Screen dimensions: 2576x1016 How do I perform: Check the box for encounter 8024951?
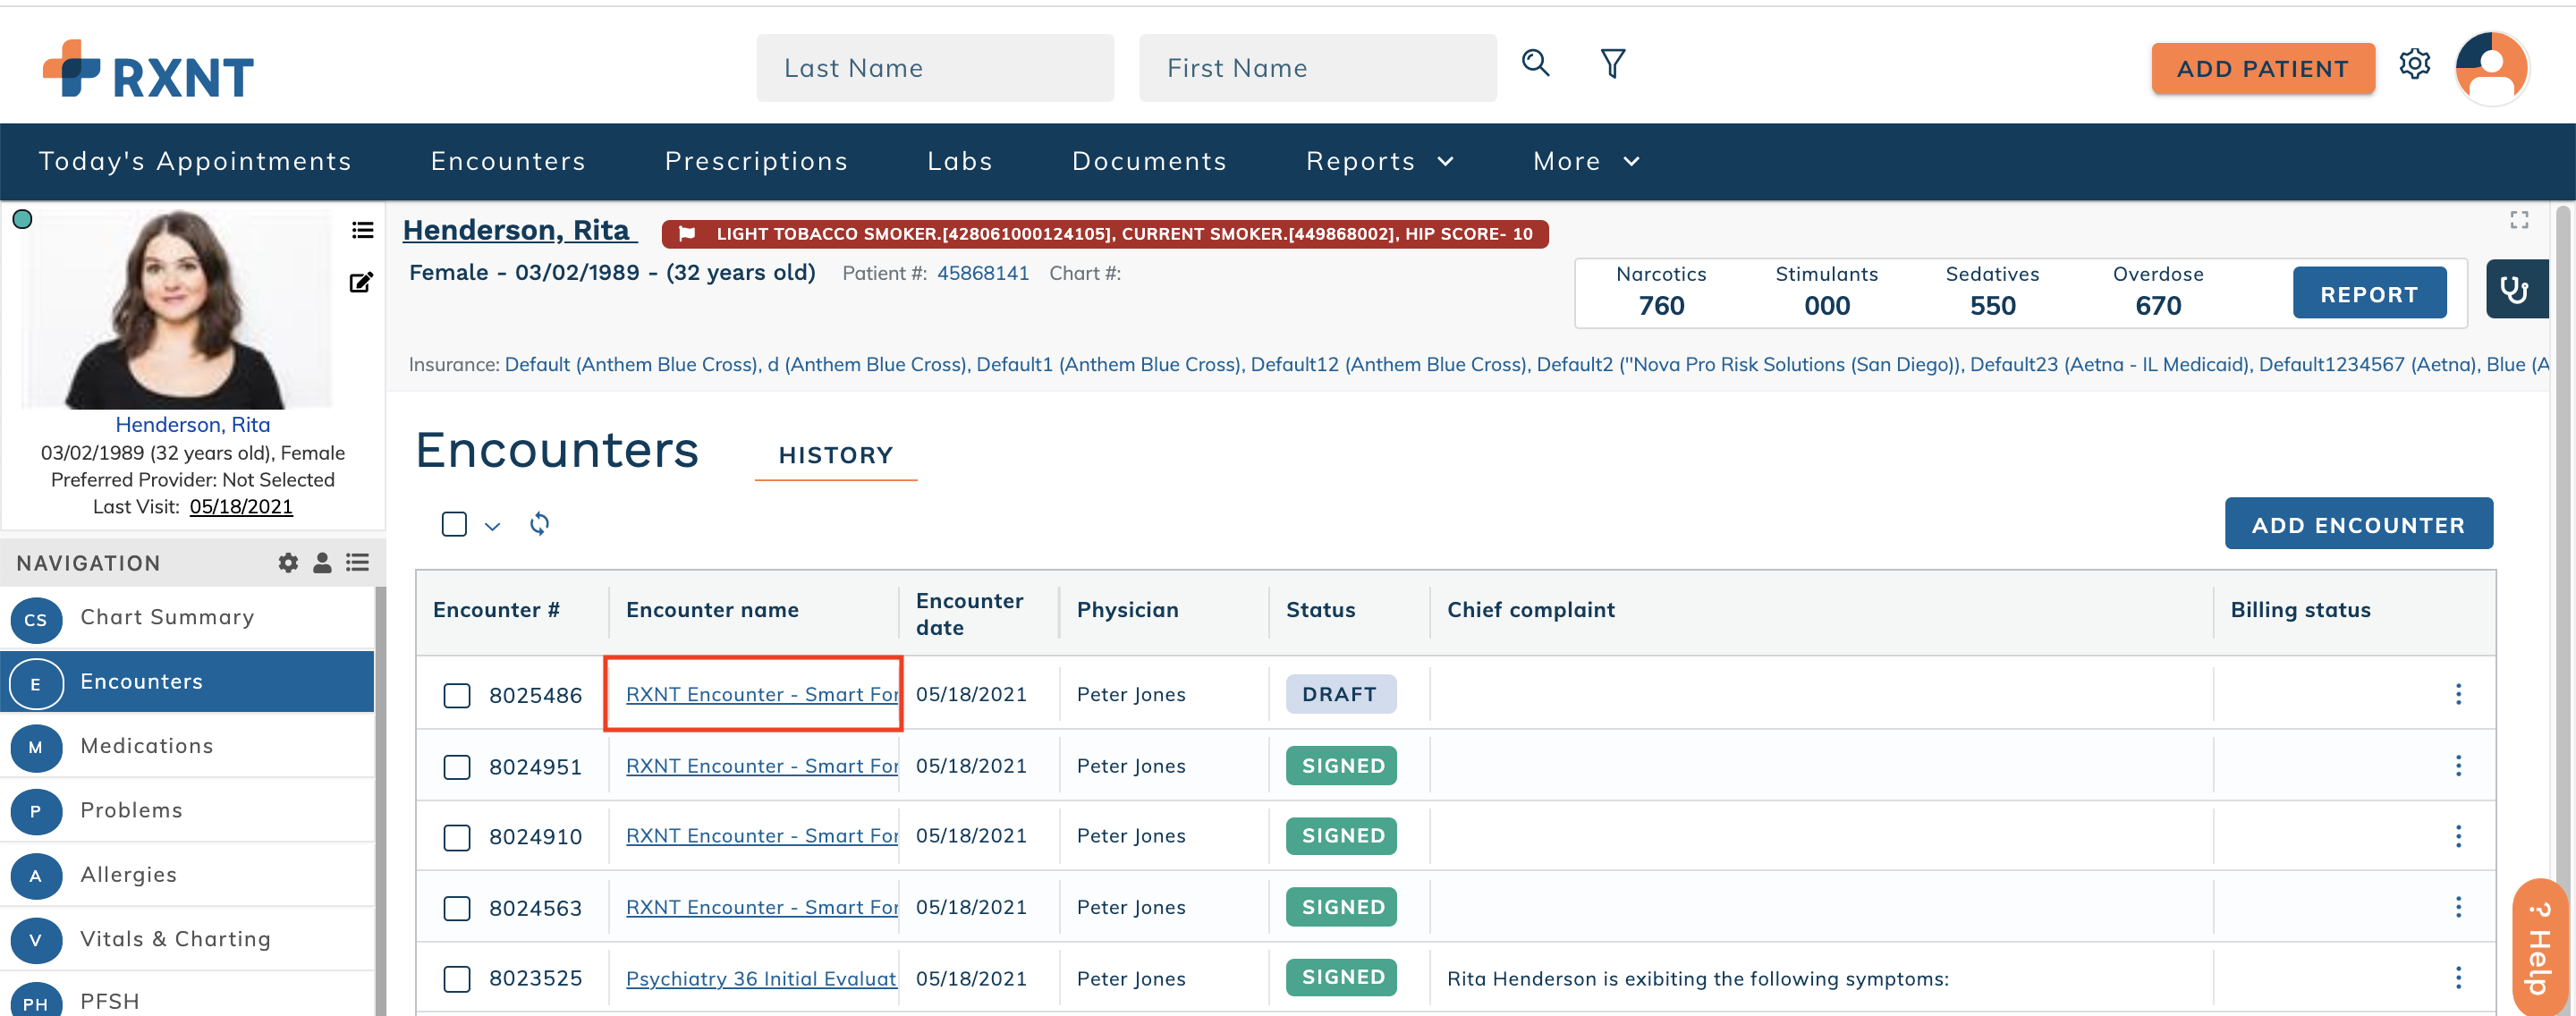pyautogui.click(x=457, y=767)
